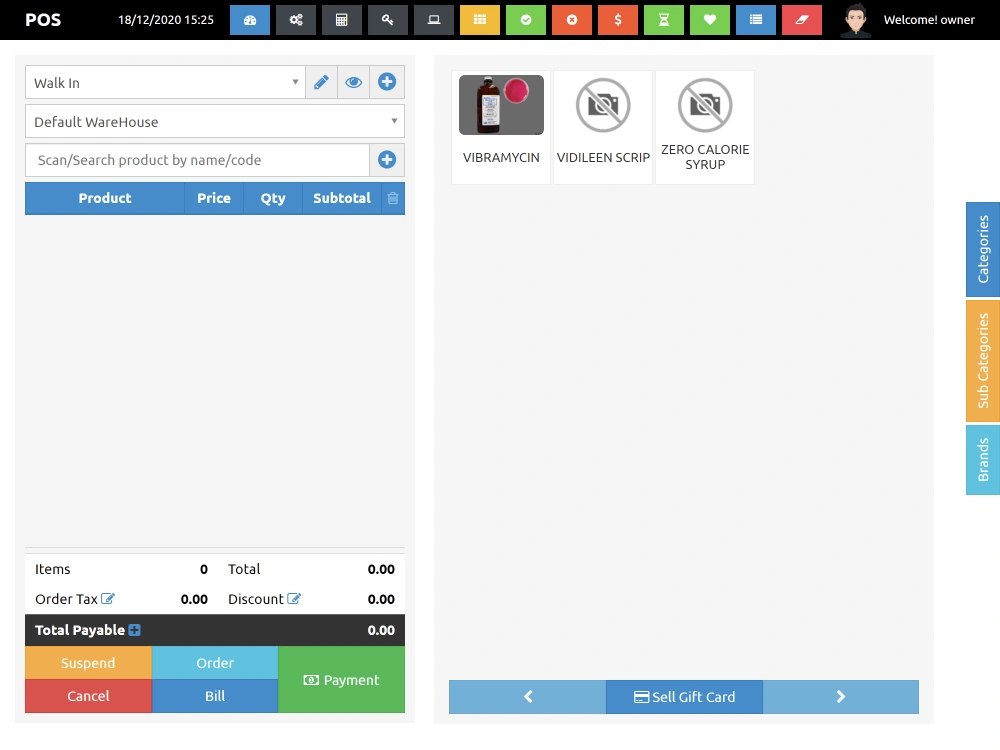Open the Categories side tab
1000x750 pixels.
[983, 249]
